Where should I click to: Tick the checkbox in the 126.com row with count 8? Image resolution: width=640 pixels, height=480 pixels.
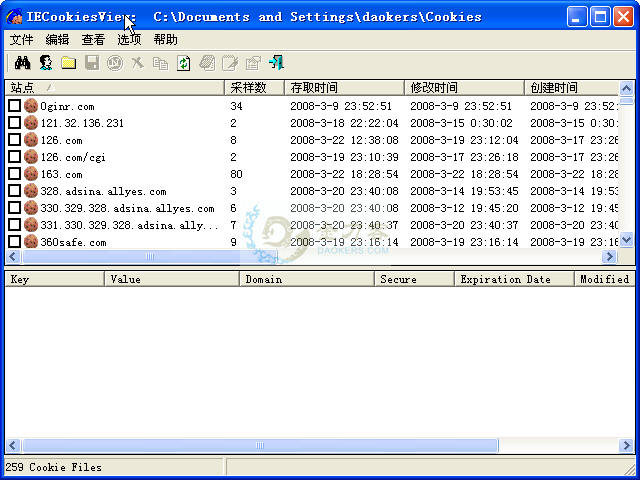point(14,140)
